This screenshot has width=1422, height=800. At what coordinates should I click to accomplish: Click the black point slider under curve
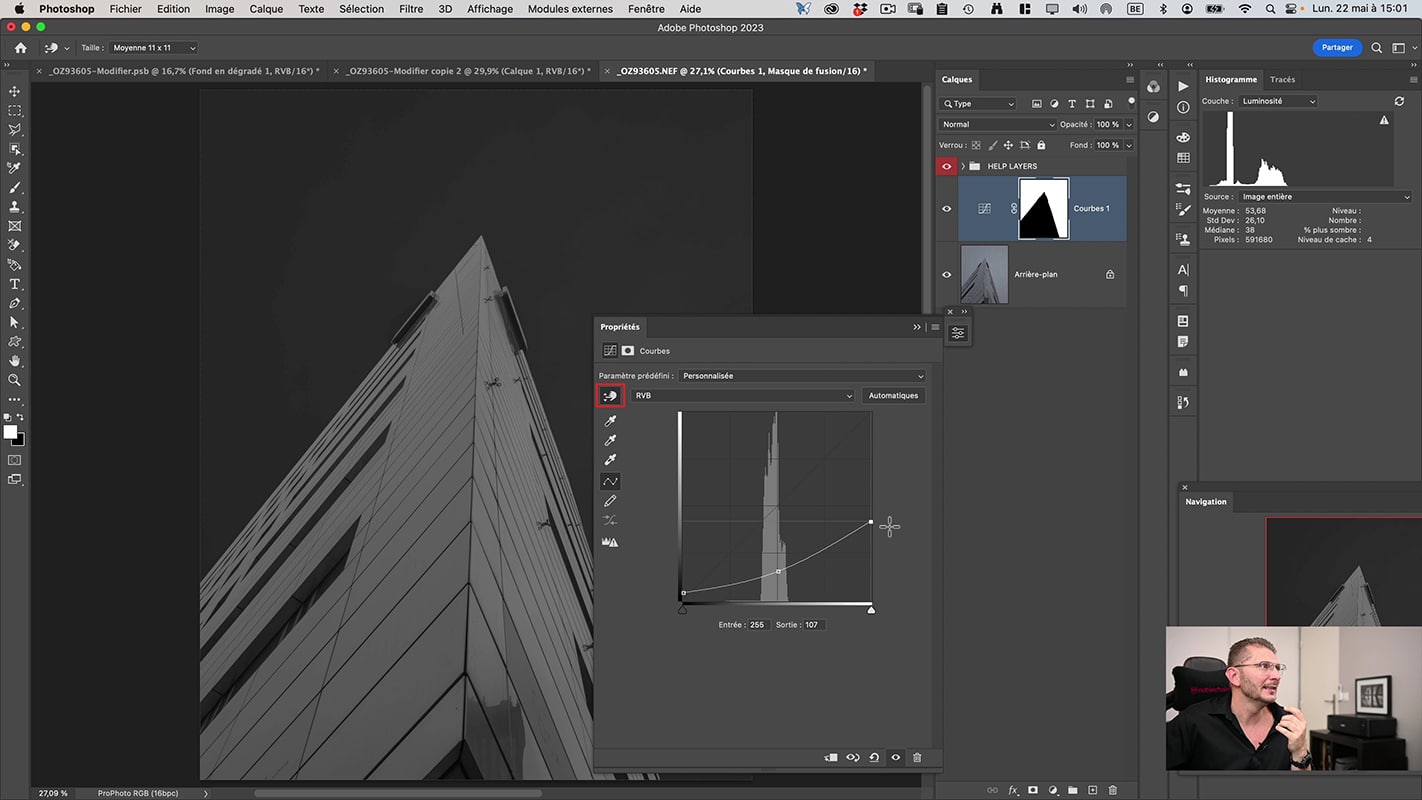683,609
